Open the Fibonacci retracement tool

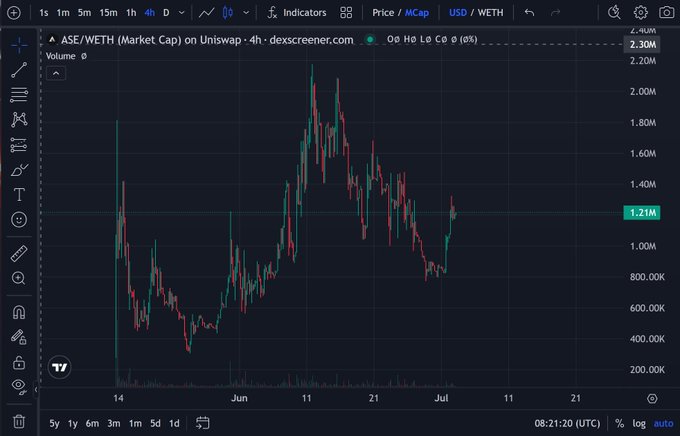(19, 95)
